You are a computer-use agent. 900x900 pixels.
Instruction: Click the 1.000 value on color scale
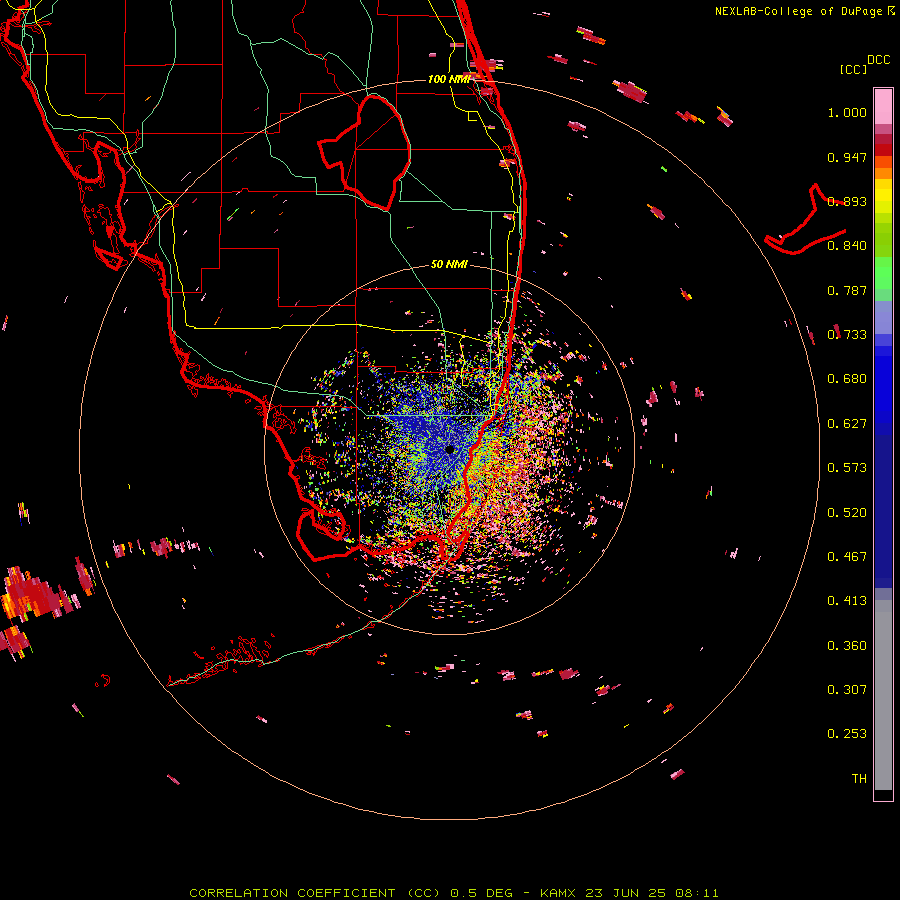(x=847, y=112)
